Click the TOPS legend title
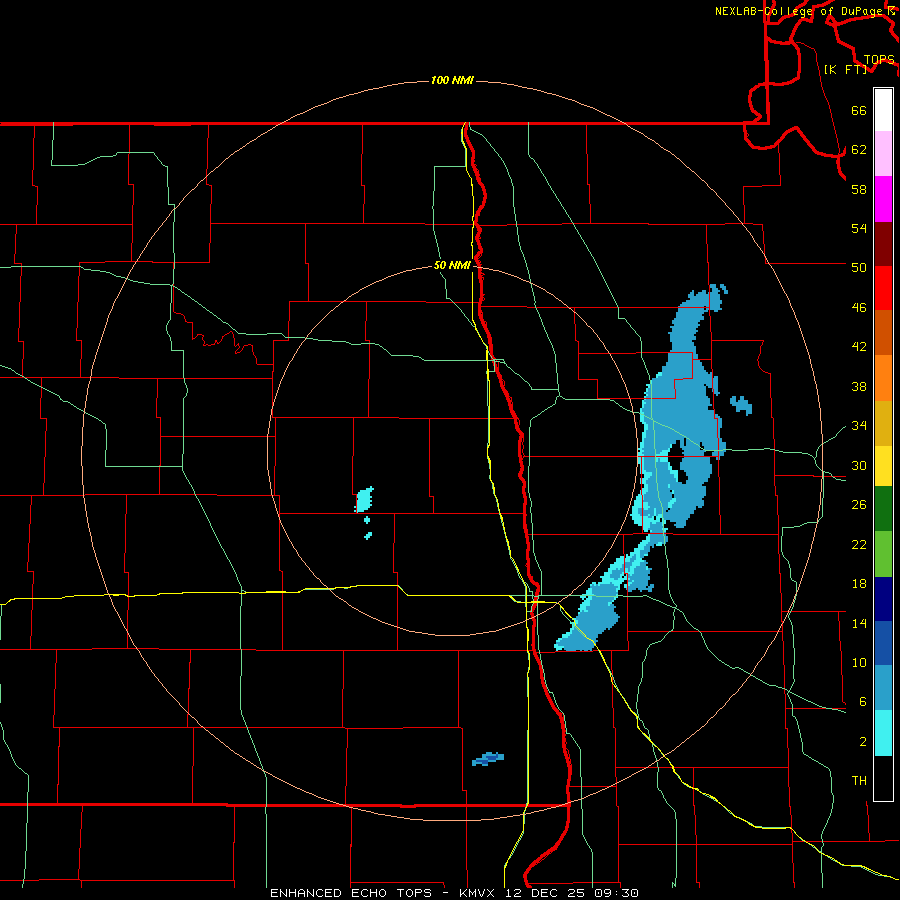The height and width of the screenshot is (900, 900). click(x=879, y=60)
